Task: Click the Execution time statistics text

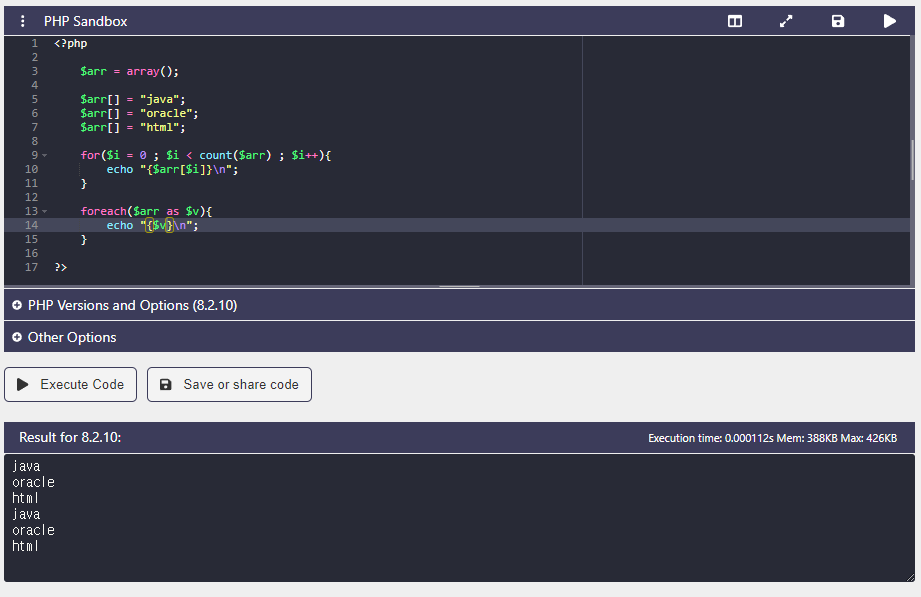Action: 772,438
